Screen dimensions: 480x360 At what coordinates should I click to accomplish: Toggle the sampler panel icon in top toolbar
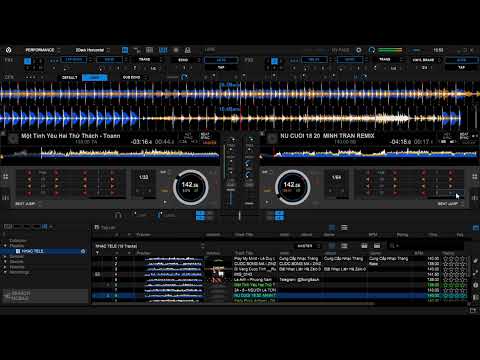pos(149,50)
